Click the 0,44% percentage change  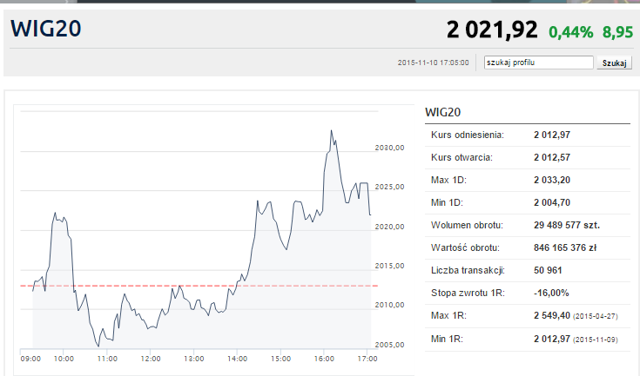(x=571, y=32)
